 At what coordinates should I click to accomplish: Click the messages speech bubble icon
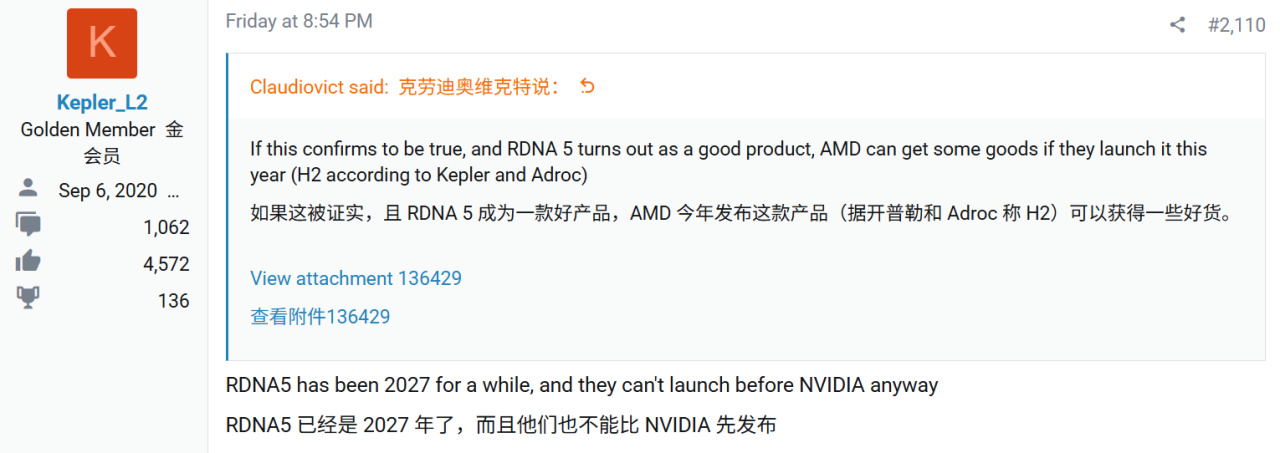tap(28, 226)
